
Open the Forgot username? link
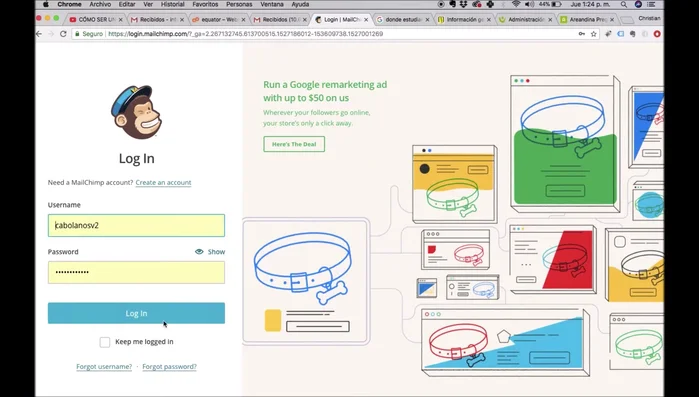(104, 366)
